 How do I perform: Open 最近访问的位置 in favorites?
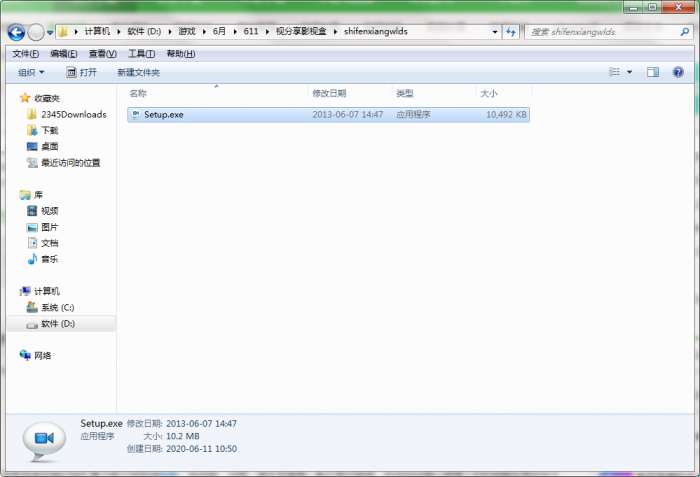pos(71,163)
